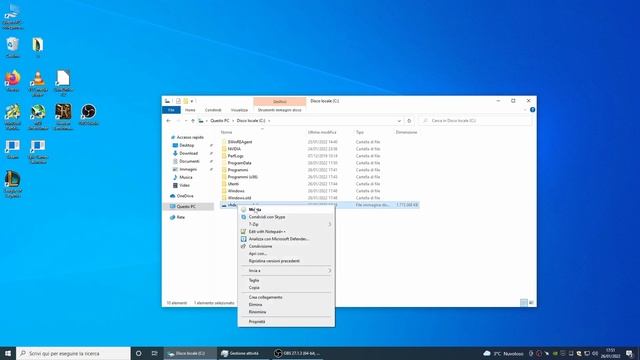Click Disco locale (C:) breadcrumb
This screenshot has height=360, width=640.
(x=251, y=121)
